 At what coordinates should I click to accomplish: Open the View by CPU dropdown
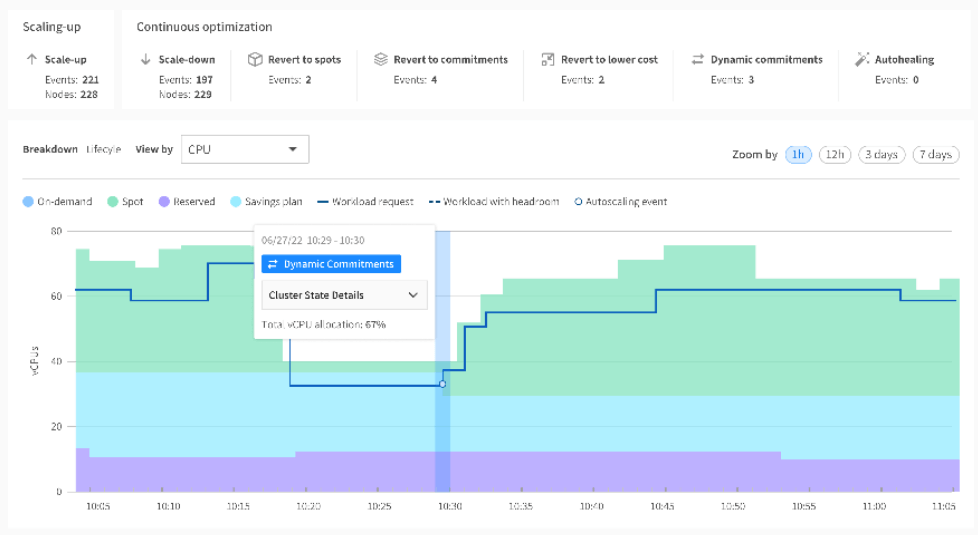point(244,150)
